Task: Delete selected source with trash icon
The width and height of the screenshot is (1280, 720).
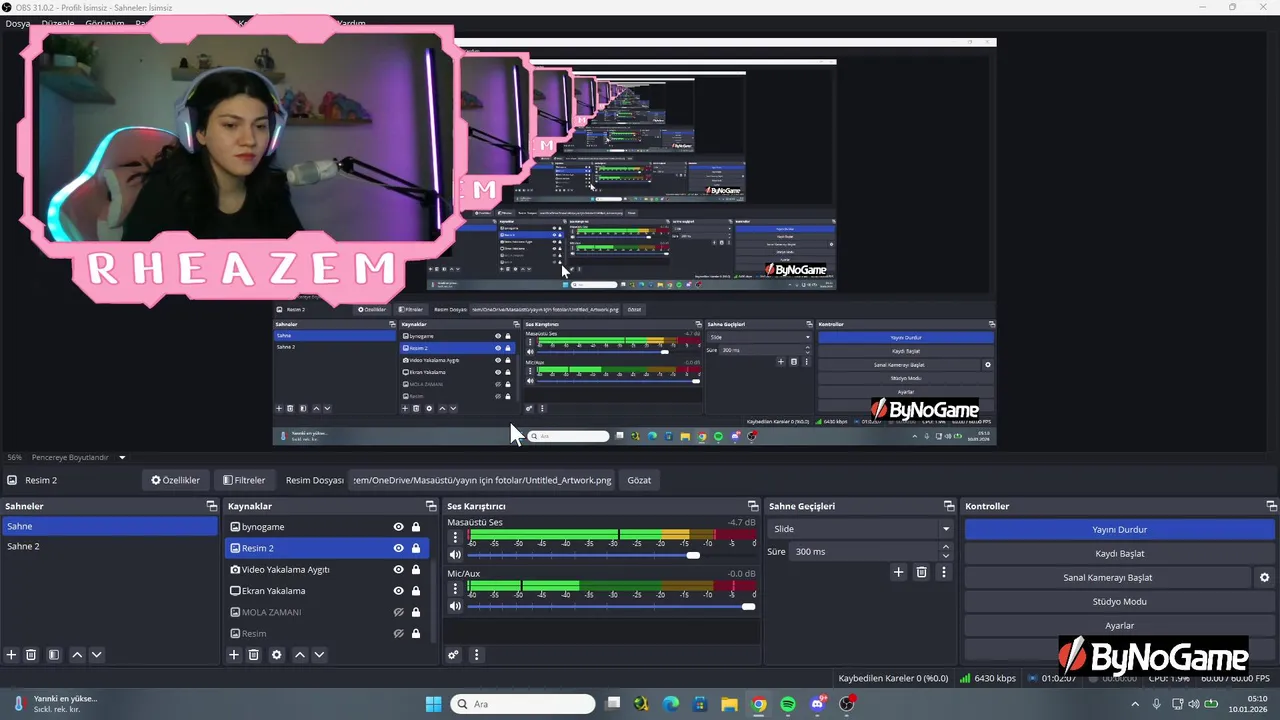Action: coord(254,655)
